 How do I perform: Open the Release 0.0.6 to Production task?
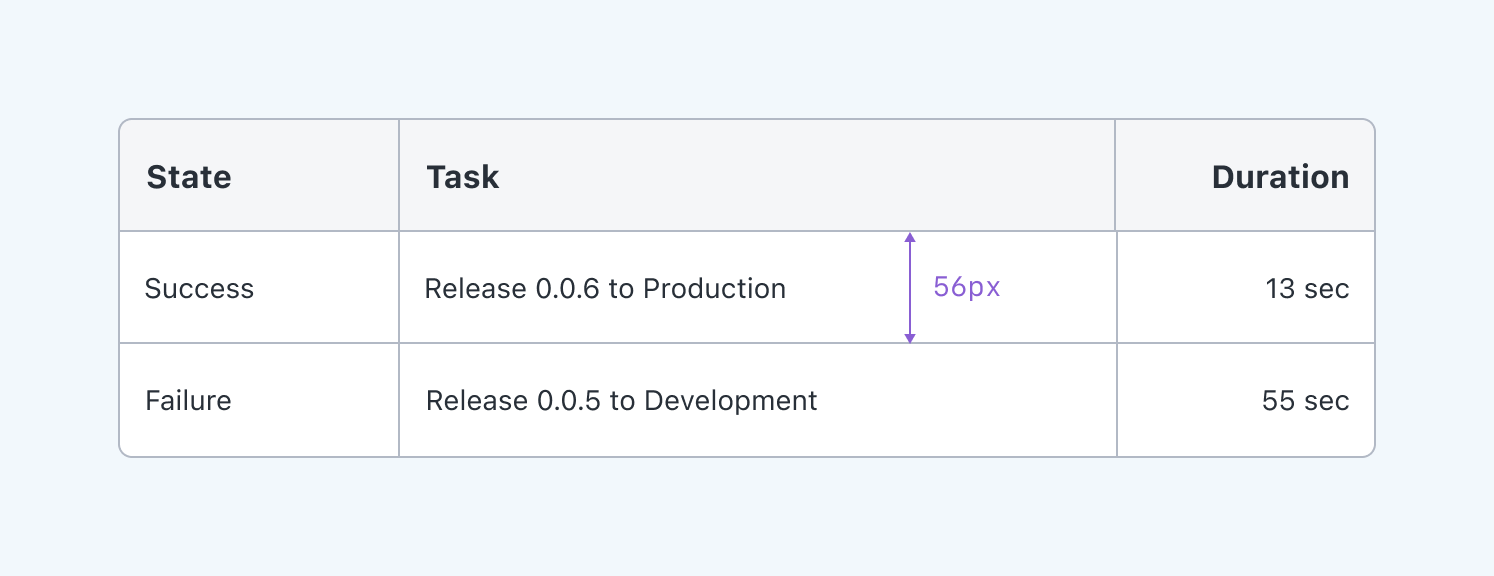[x=605, y=289]
